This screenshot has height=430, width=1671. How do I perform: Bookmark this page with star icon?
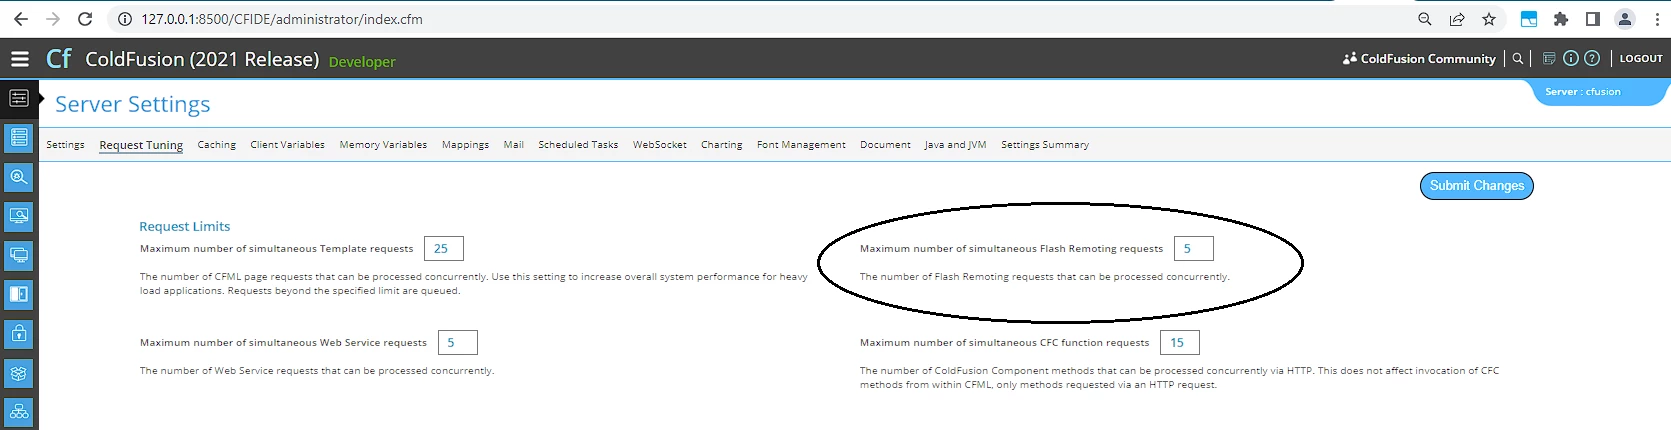[1489, 19]
